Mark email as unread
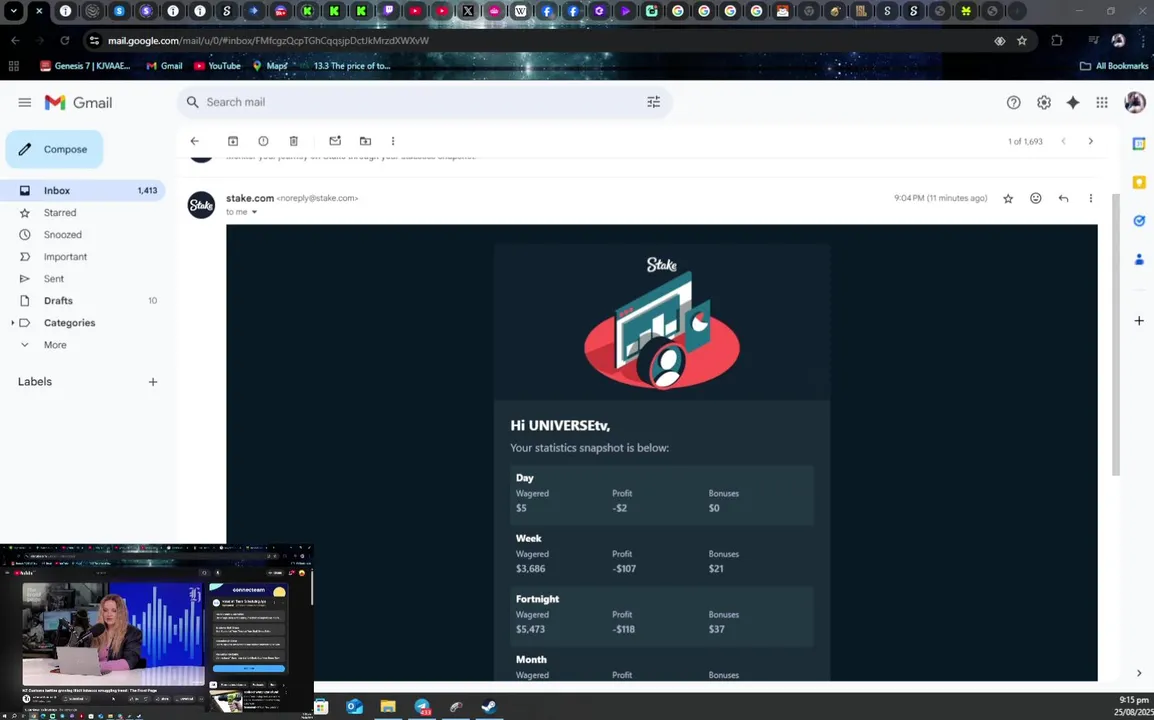The image size is (1154, 720). pyautogui.click(x=335, y=141)
